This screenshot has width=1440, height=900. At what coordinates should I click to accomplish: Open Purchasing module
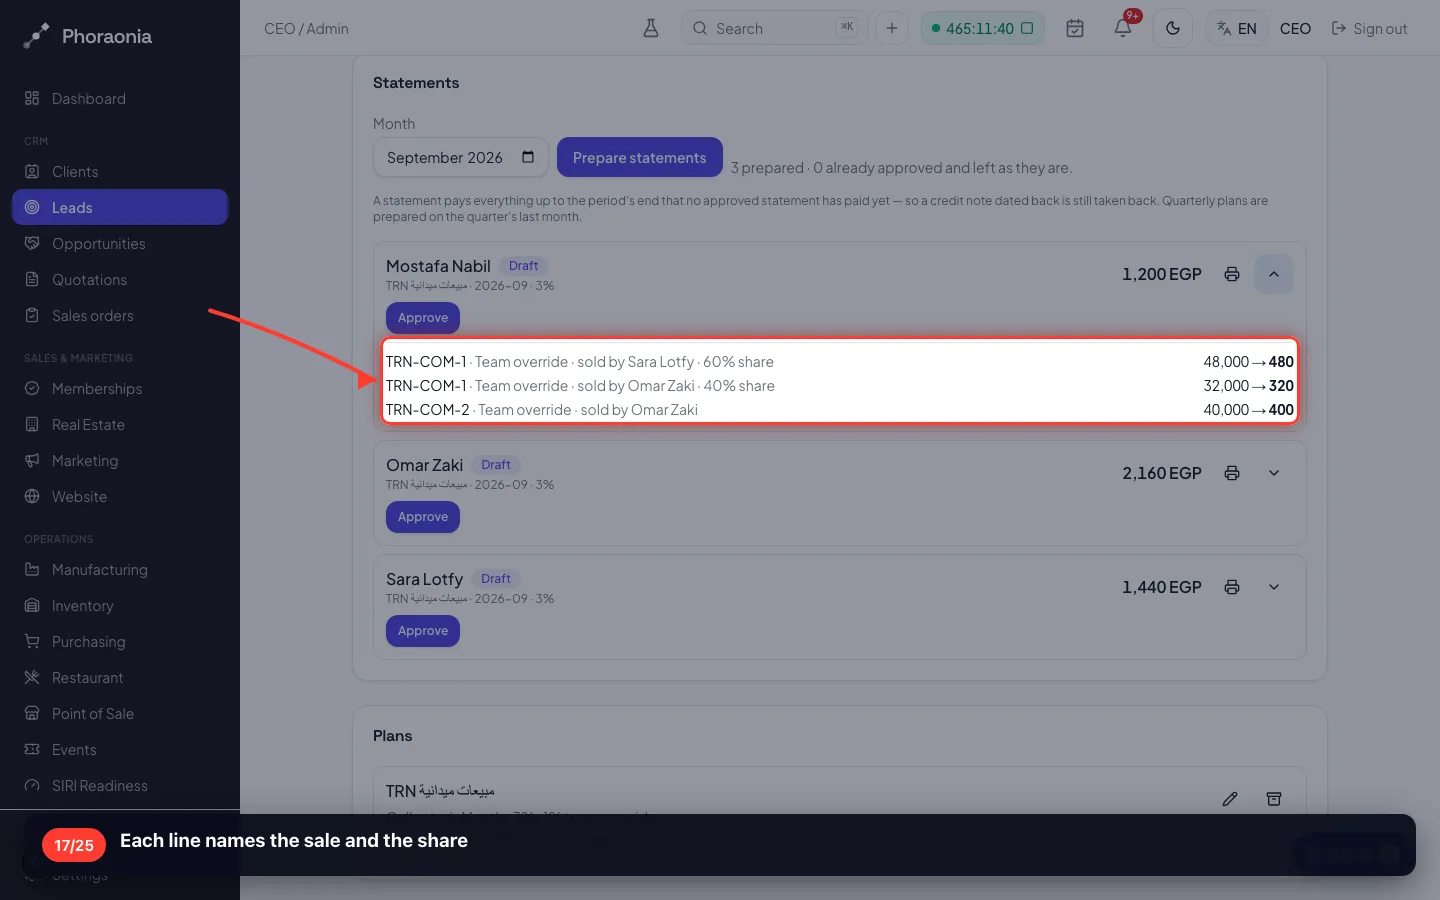pos(120,641)
